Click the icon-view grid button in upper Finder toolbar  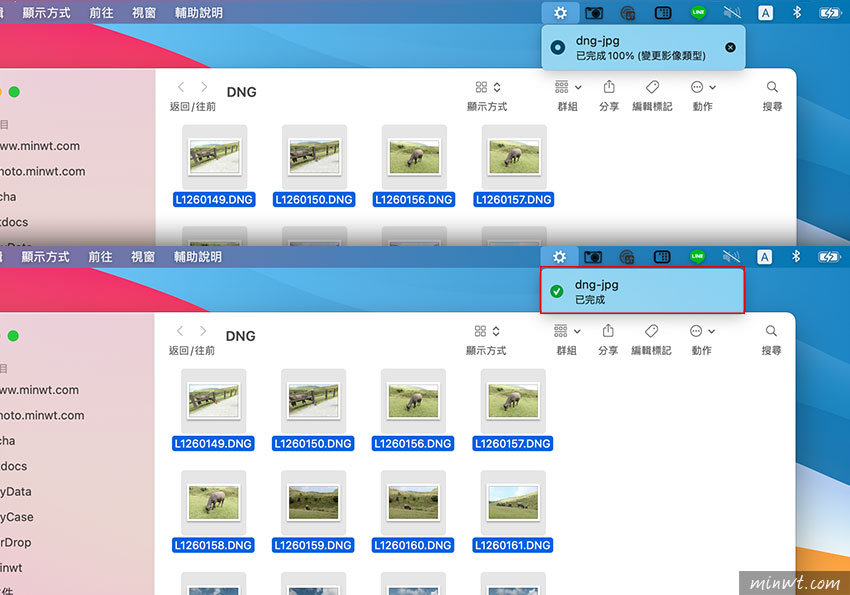(481, 87)
